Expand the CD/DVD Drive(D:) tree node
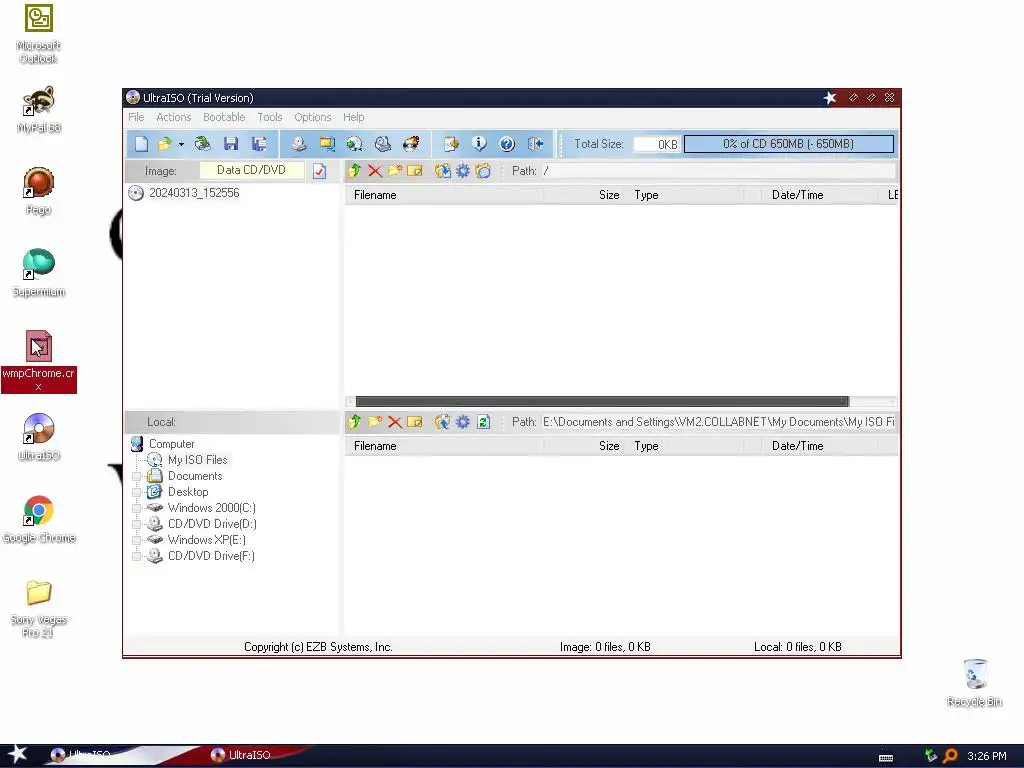The width and height of the screenshot is (1024, 768). point(136,524)
